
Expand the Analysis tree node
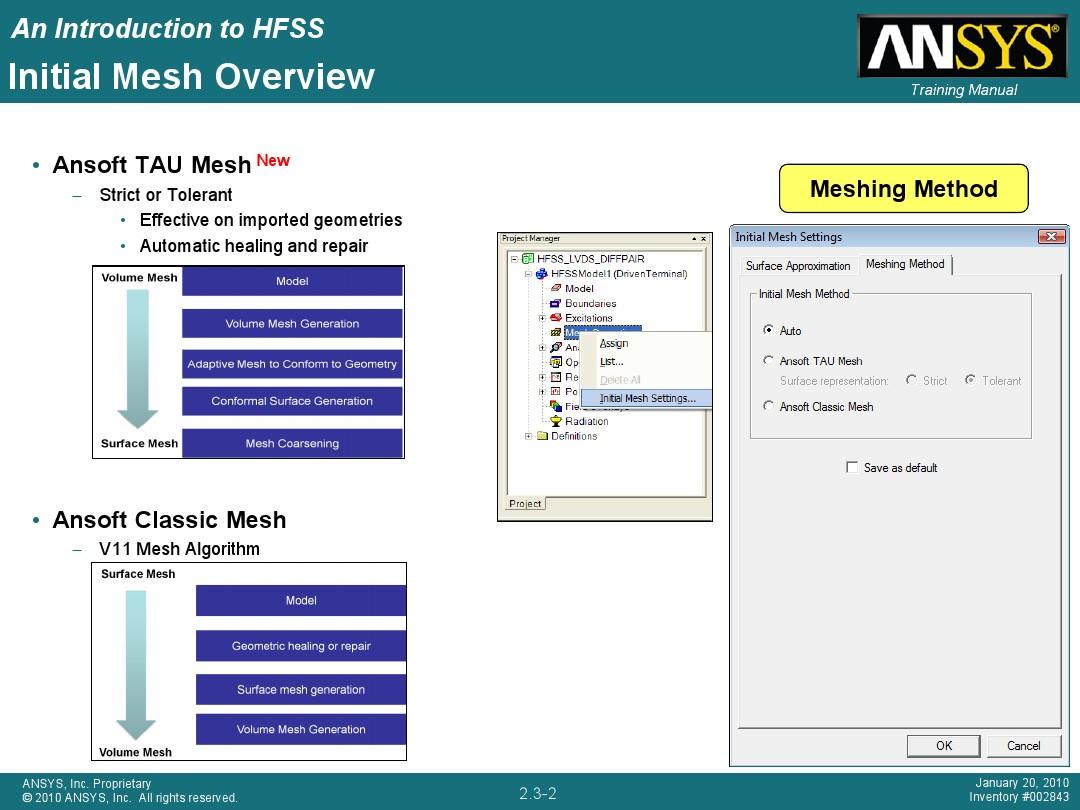point(542,347)
